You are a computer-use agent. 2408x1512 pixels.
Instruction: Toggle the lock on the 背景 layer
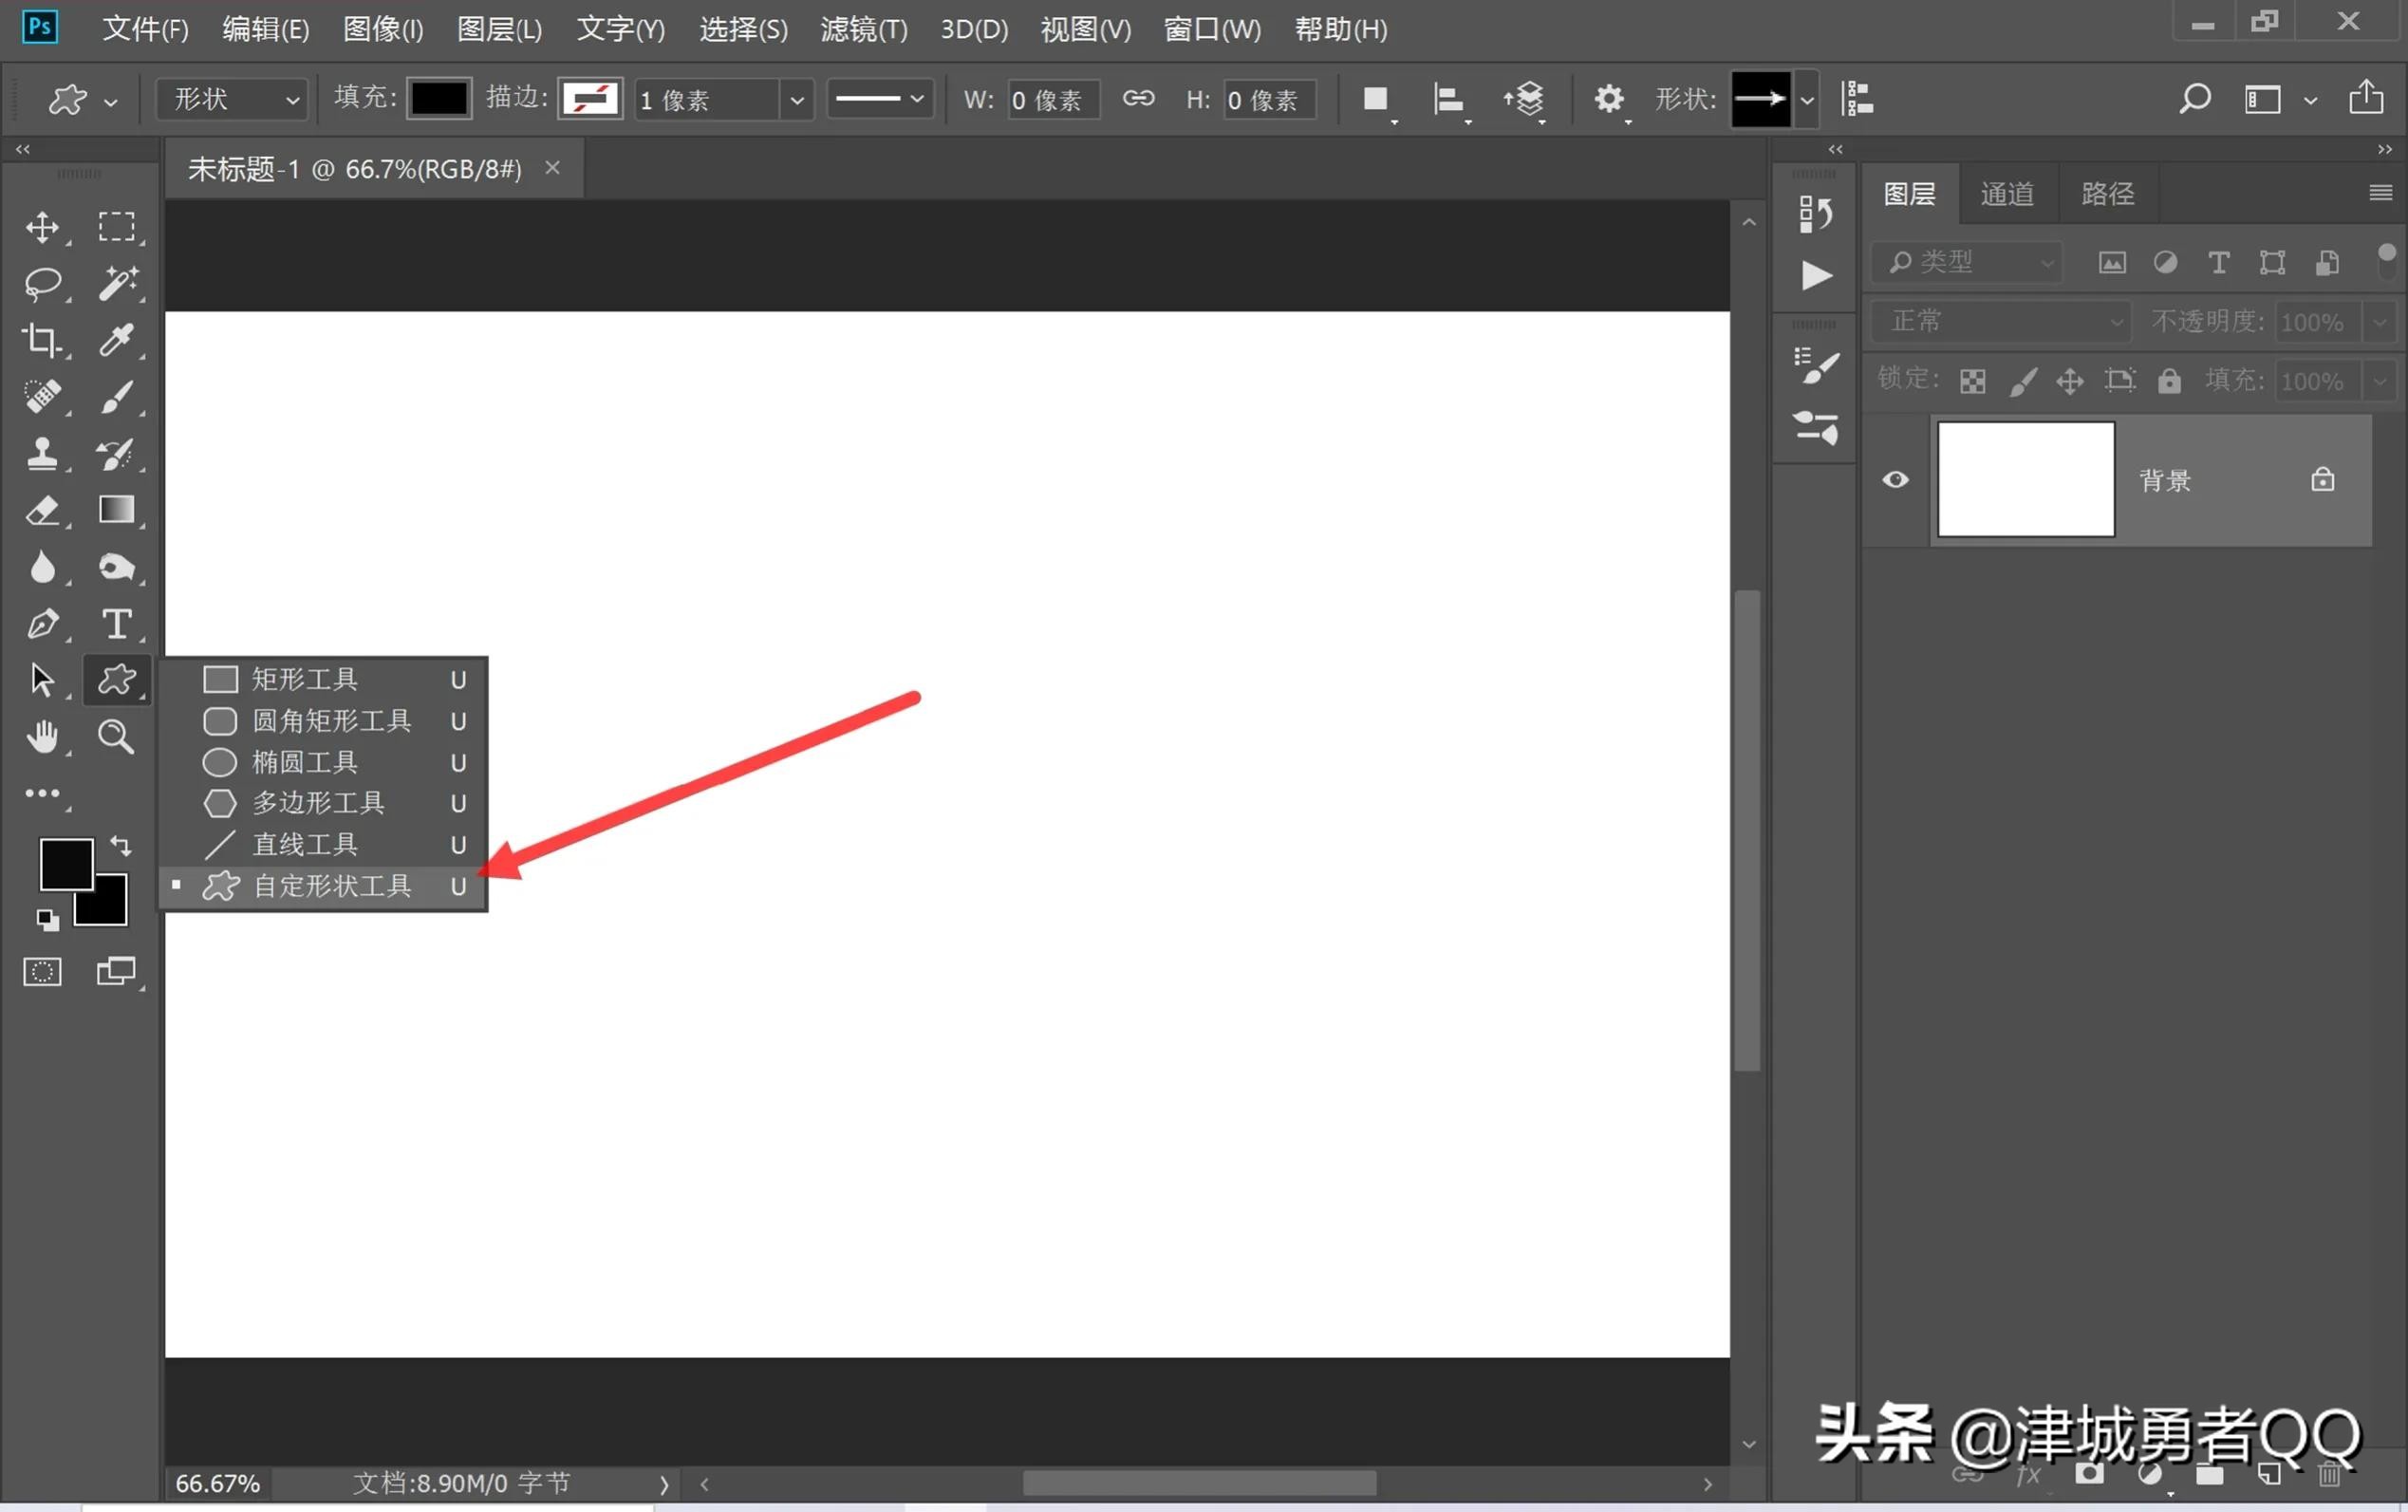coord(2323,480)
